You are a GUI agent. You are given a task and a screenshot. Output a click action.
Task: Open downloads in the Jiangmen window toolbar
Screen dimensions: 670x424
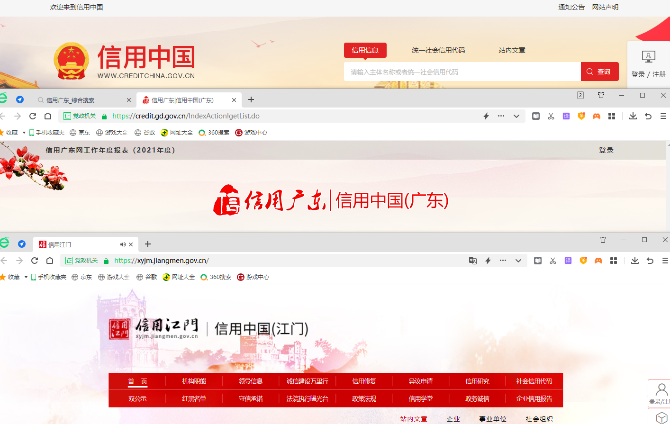coord(635,261)
